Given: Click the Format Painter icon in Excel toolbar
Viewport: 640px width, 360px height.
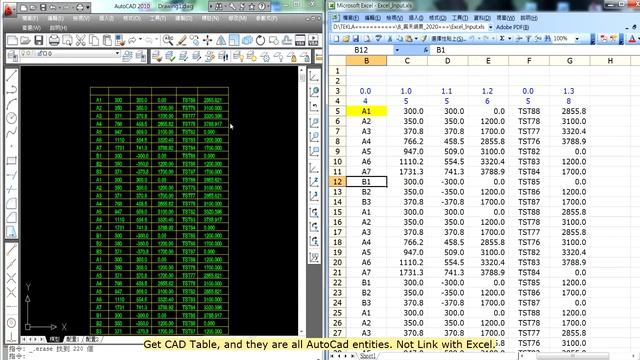Looking at the screenshot, I should (424, 38).
